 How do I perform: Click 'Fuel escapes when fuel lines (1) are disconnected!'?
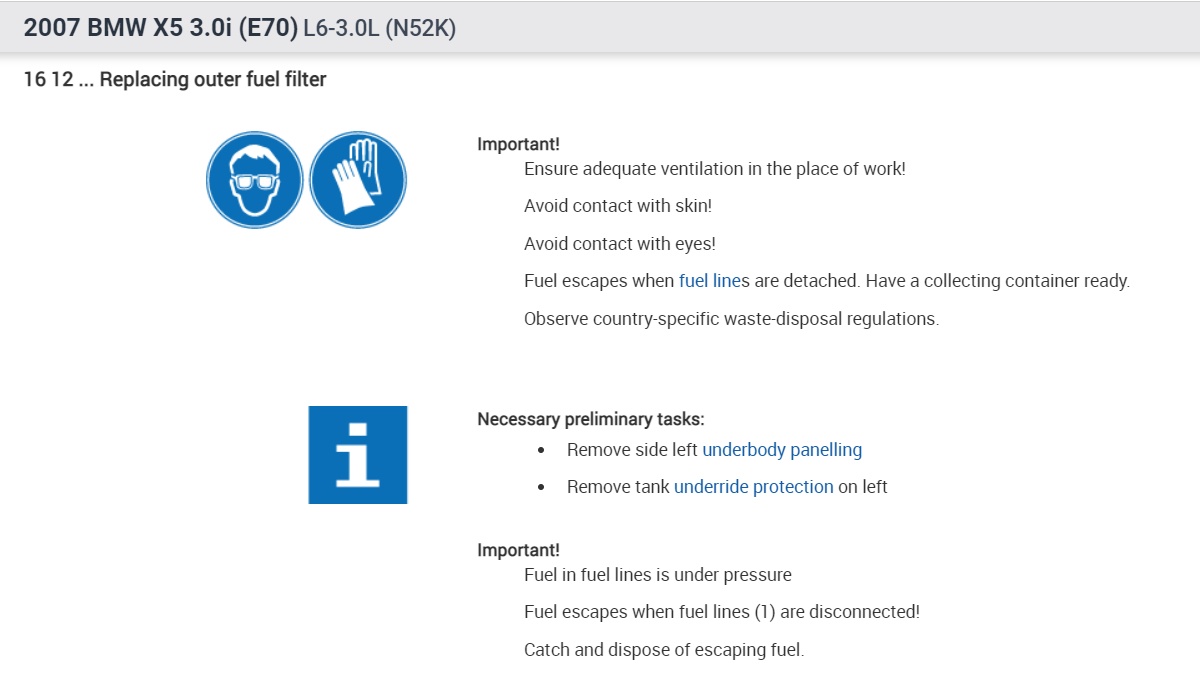(722, 612)
